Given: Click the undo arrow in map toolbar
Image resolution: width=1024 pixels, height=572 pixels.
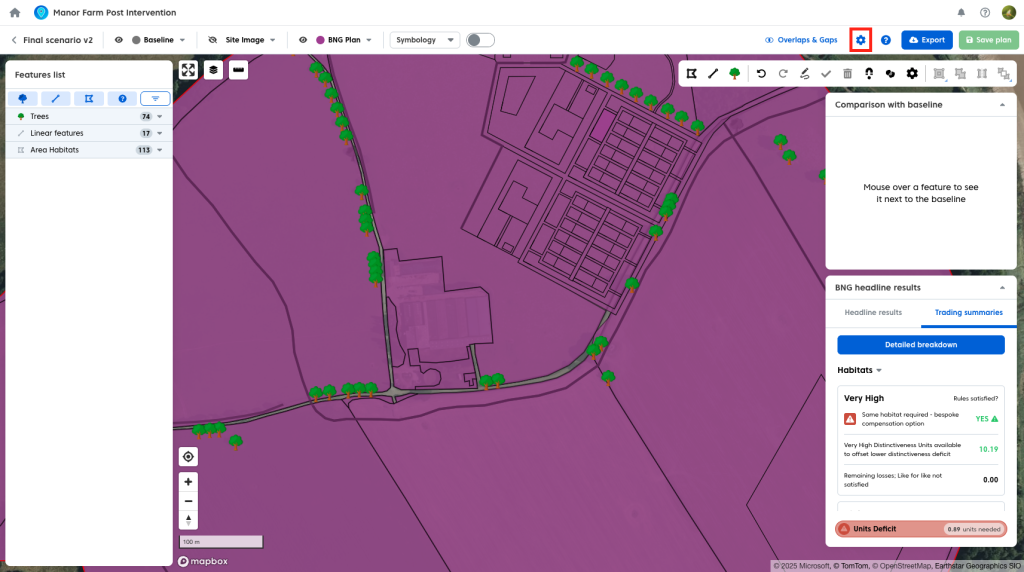Looking at the screenshot, I should tap(761, 73).
